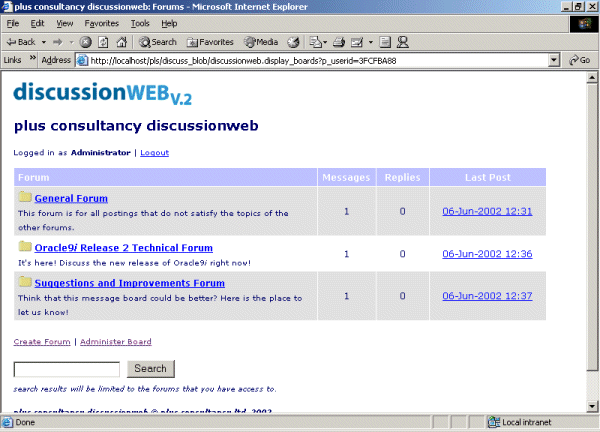The image size is (600, 432).
Task: Open the Messenger icon in toolbar
Action: [x=403, y=42]
